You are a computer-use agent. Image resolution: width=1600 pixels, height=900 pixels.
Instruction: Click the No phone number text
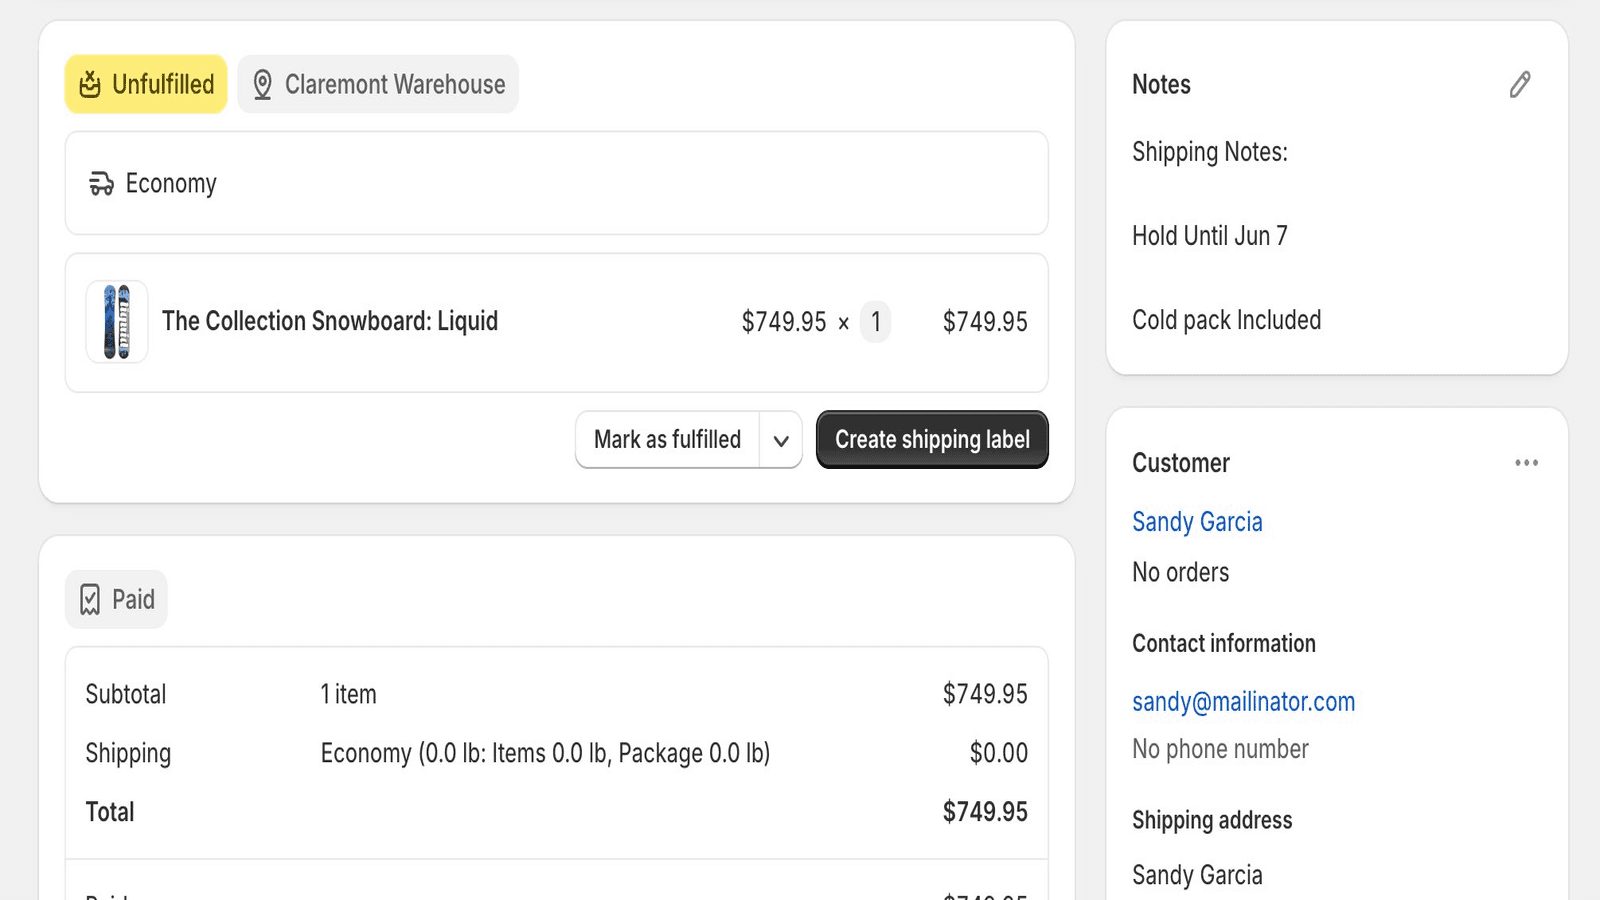click(x=1220, y=749)
